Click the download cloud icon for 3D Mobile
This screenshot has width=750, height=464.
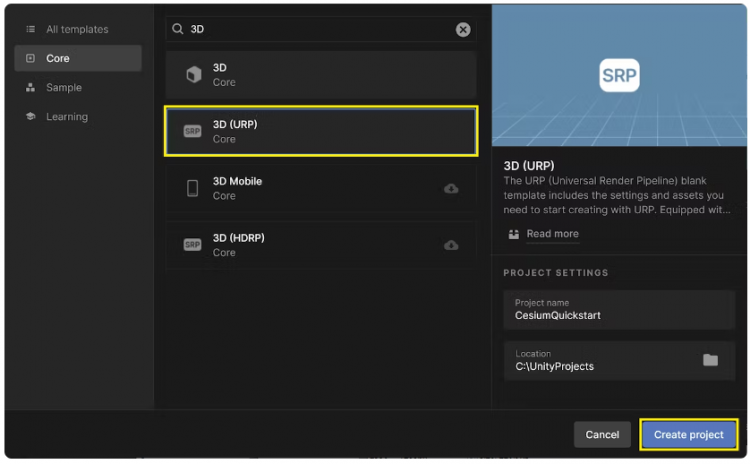pyautogui.click(x=451, y=188)
